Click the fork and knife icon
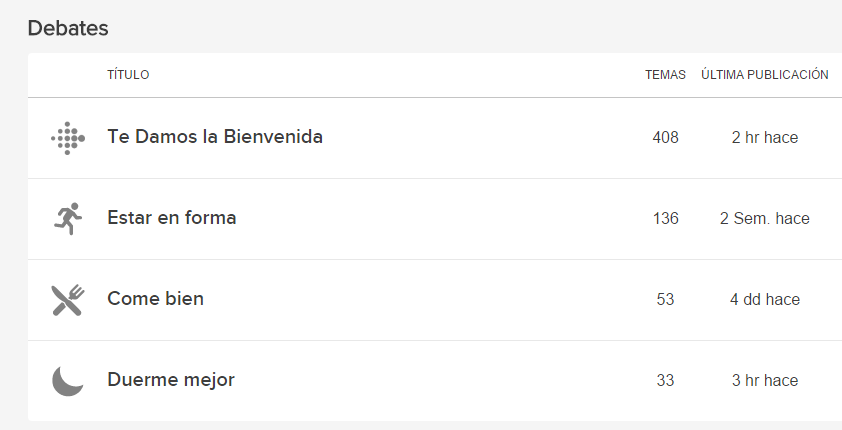 pyautogui.click(x=68, y=300)
